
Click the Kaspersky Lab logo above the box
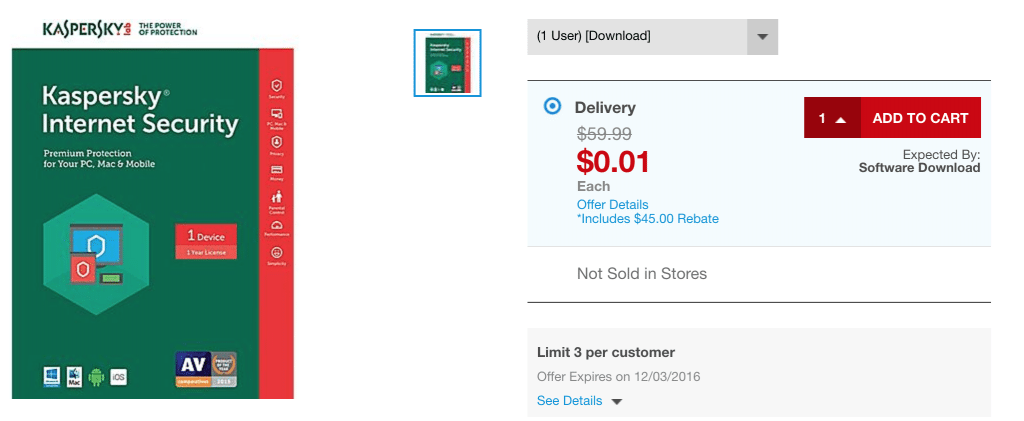tap(120, 29)
